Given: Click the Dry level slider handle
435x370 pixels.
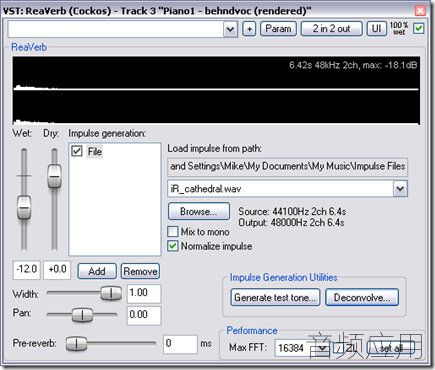Looking at the screenshot, I should [54, 176].
